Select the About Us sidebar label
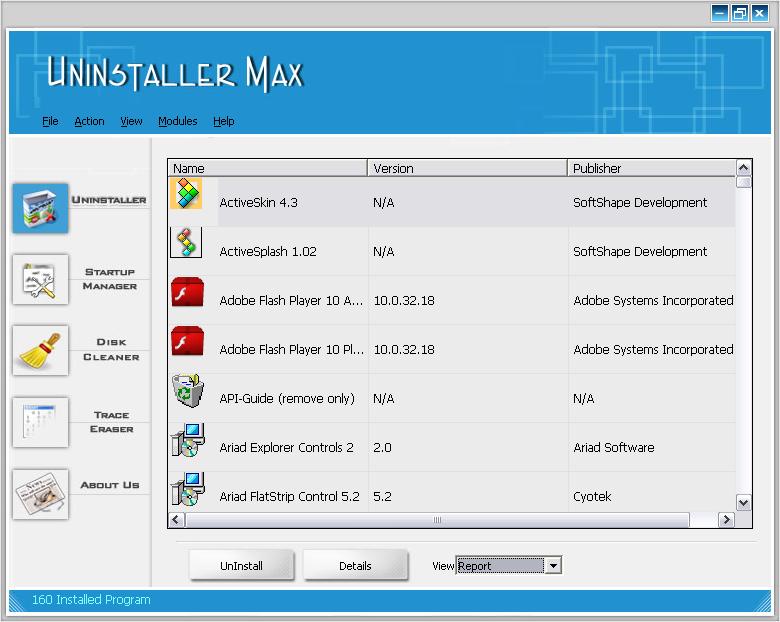The width and height of the screenshot is (780, 622). 109,485
